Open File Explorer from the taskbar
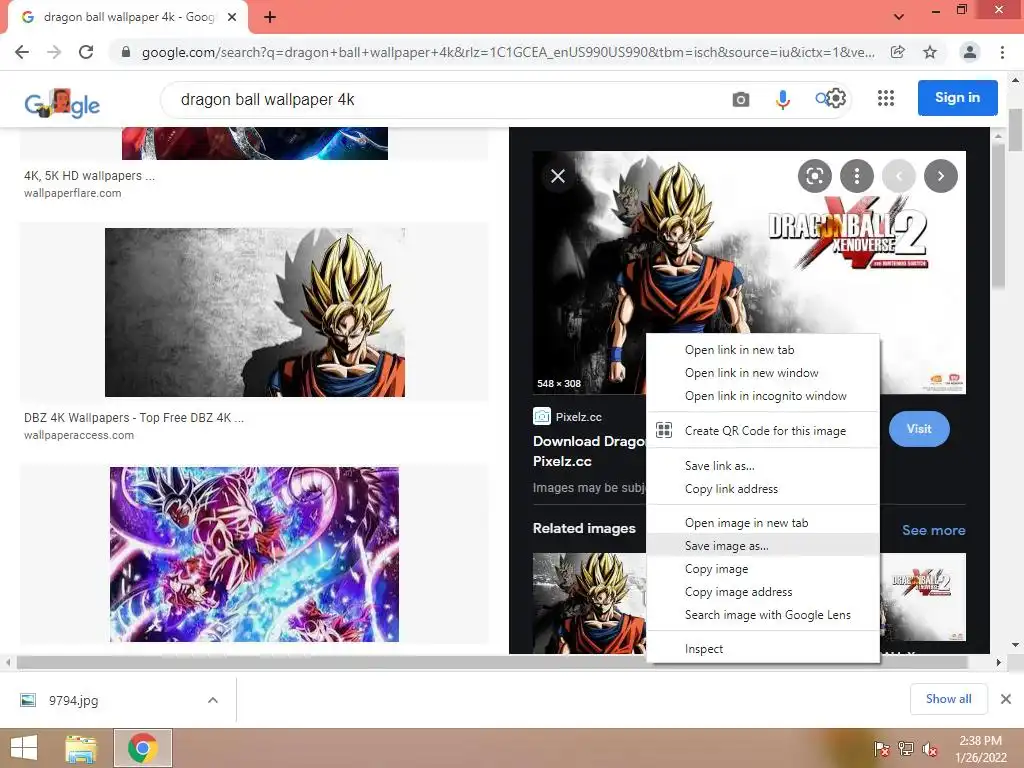Screen dimensions: 1024x768 (81, 748)
